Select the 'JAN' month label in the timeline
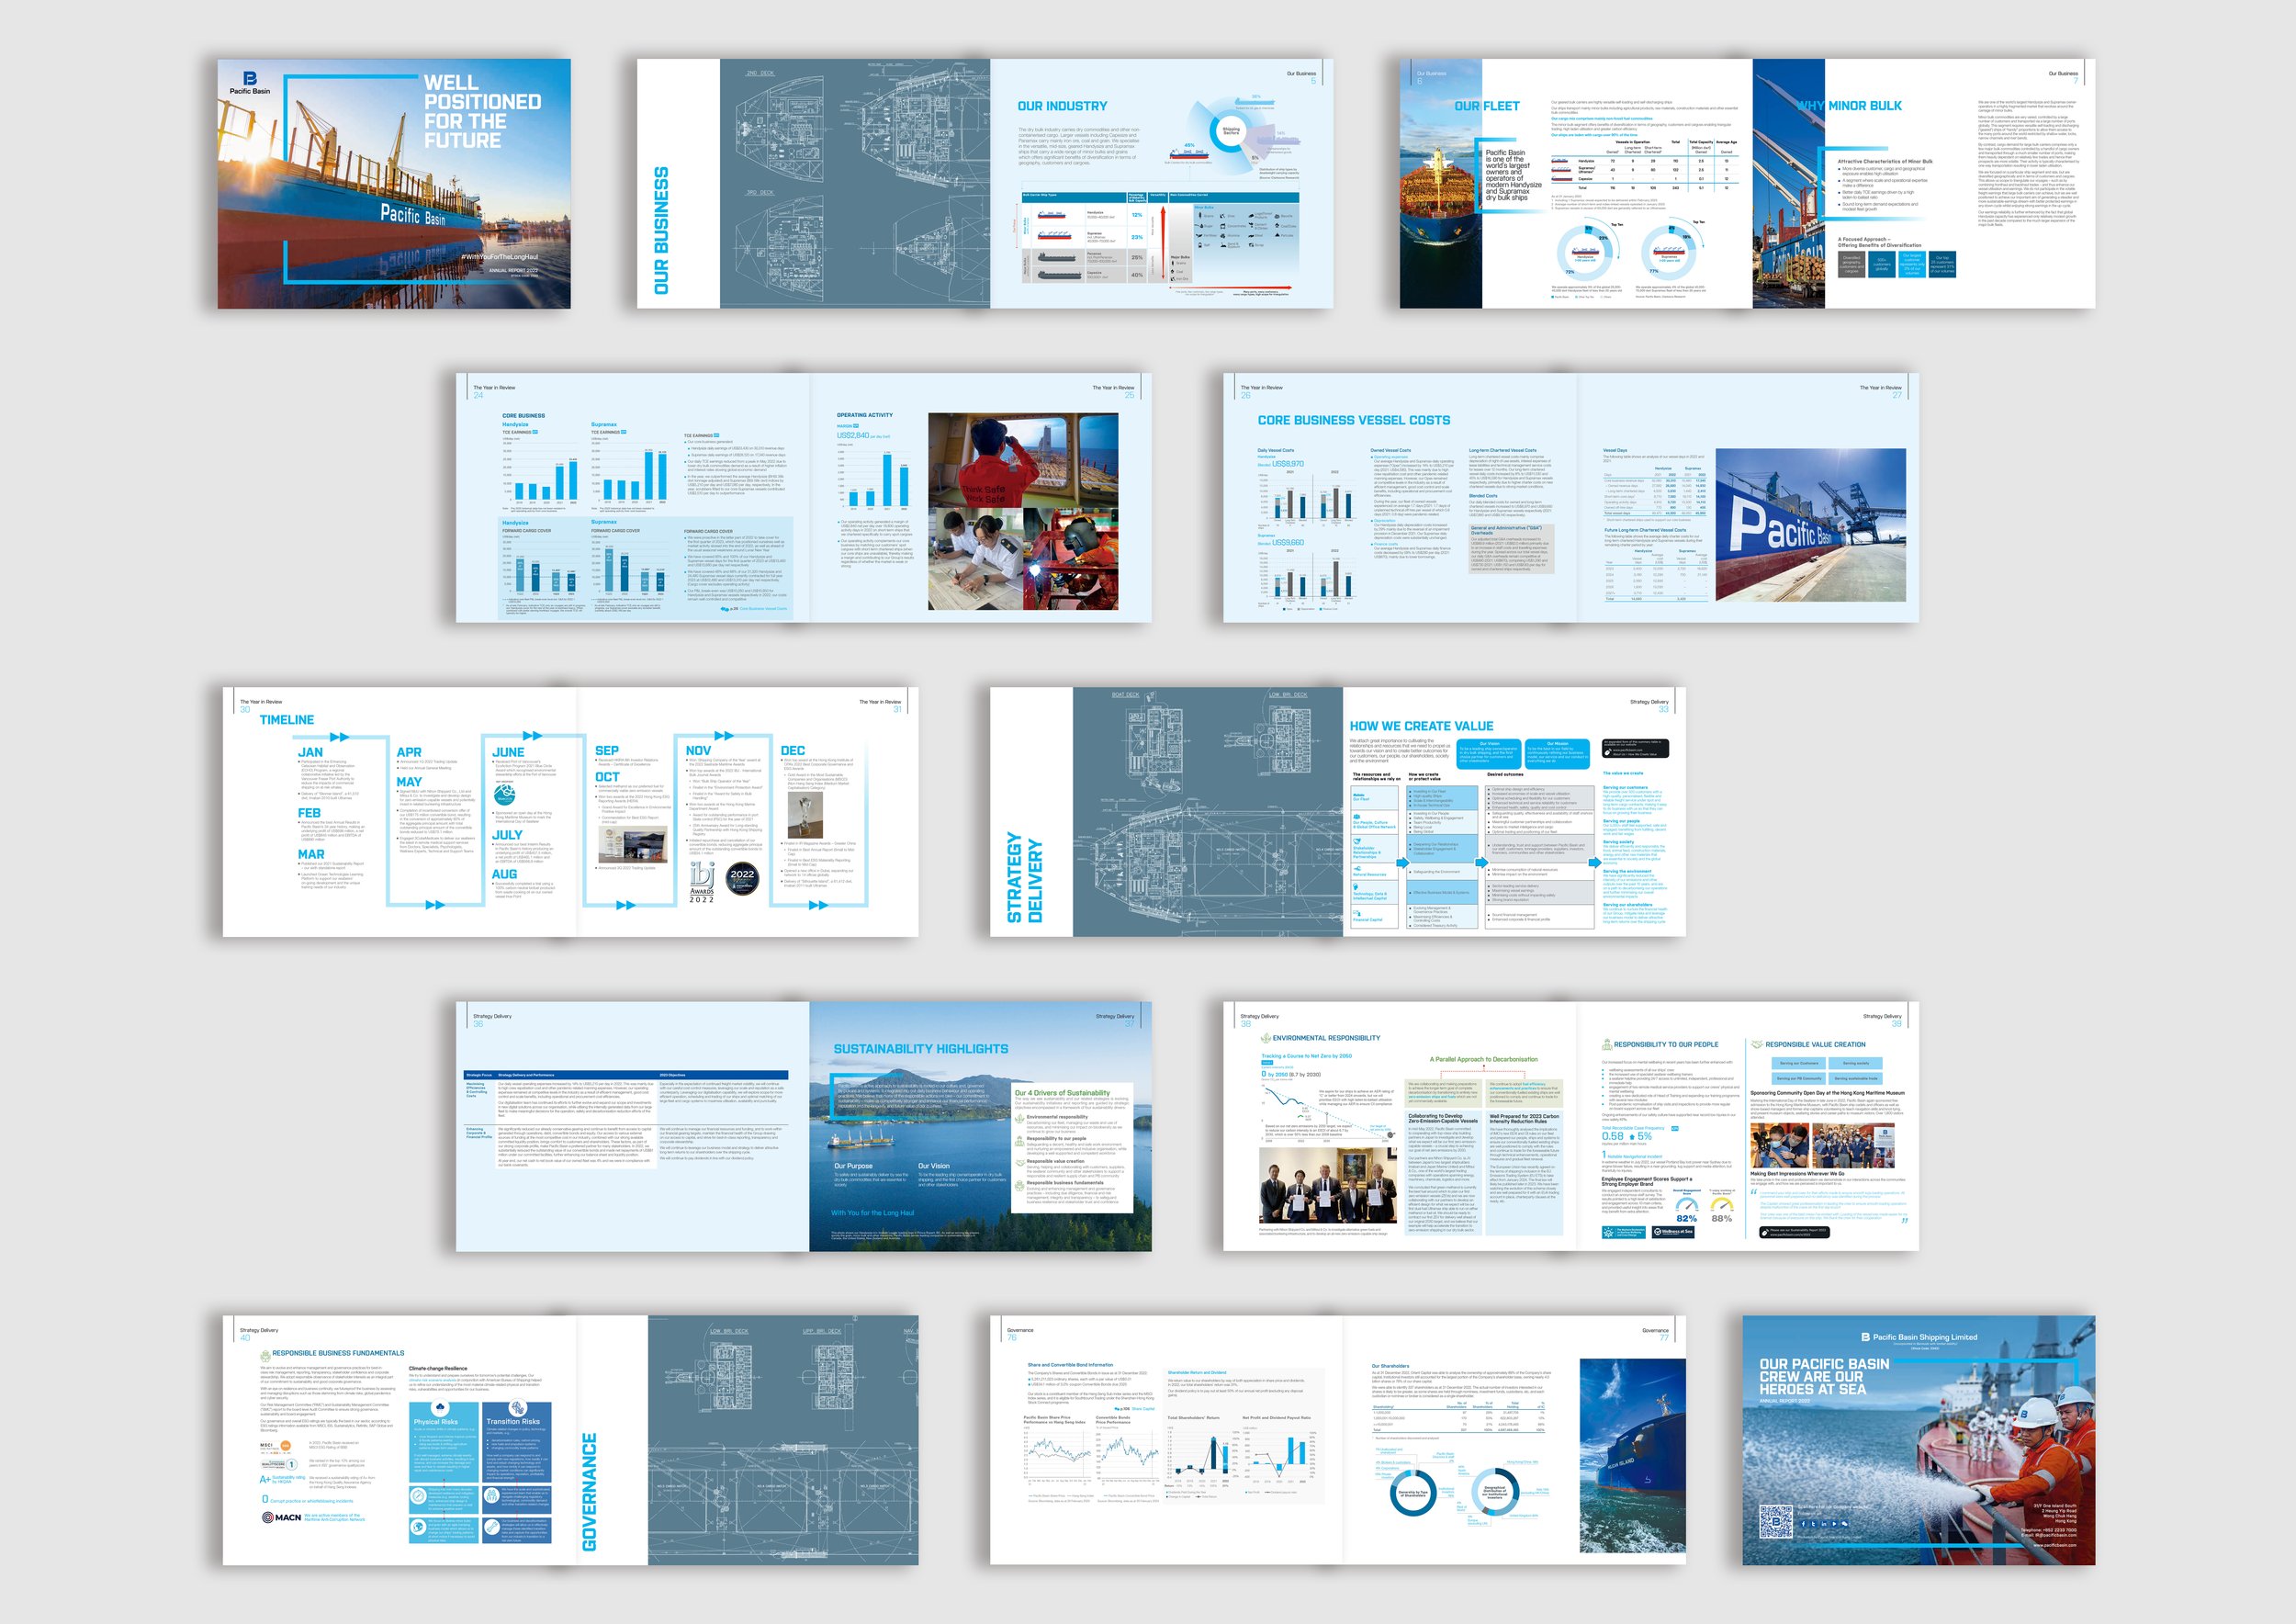Viewport: 2296px width, 1624px height. pyautogui.click(x=310, y=752)
